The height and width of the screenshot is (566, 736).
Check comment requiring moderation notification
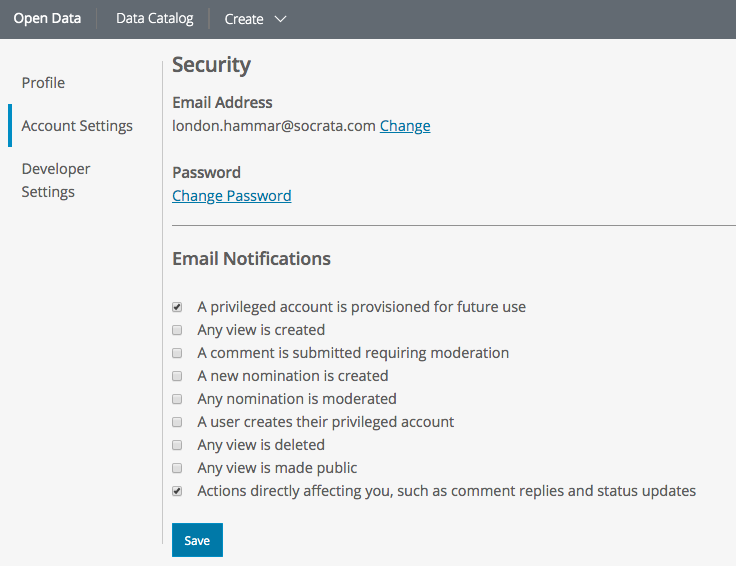(x=177, y=353)
